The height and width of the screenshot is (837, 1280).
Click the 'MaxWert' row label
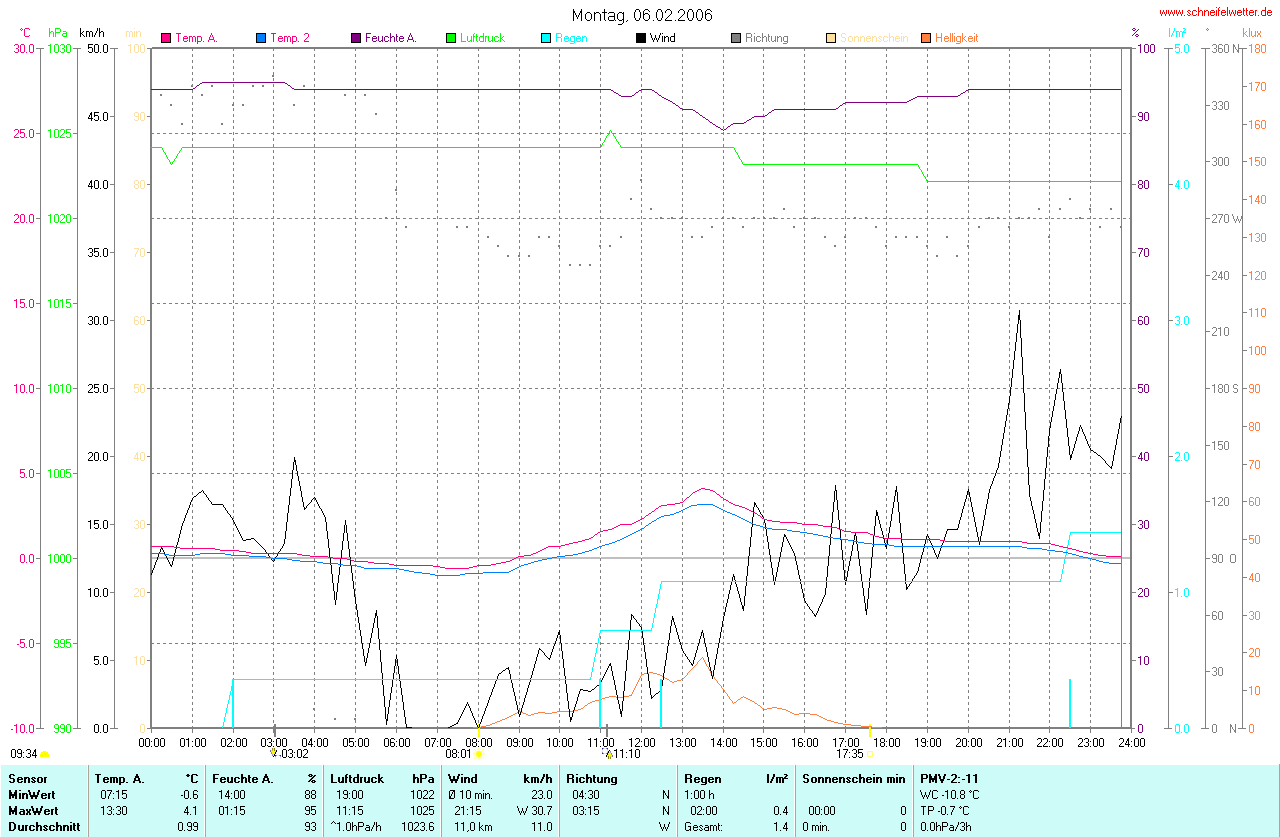pos(31,811)
